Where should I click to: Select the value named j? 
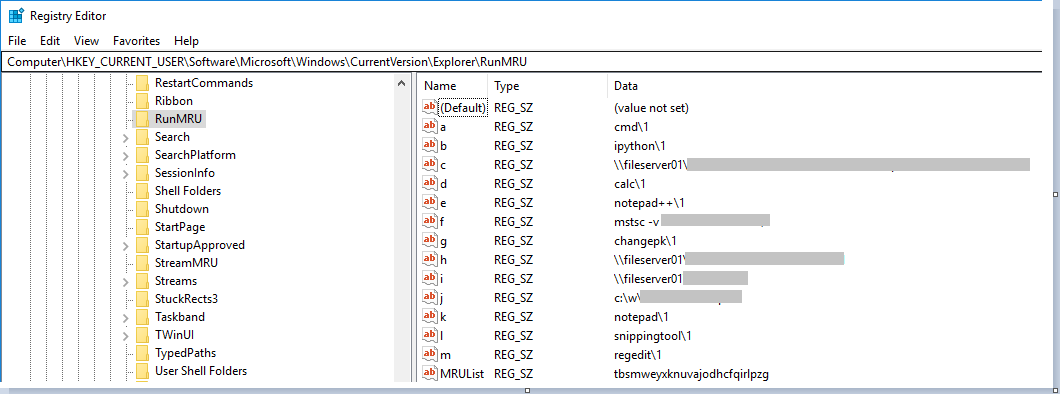tap(441, 297)
